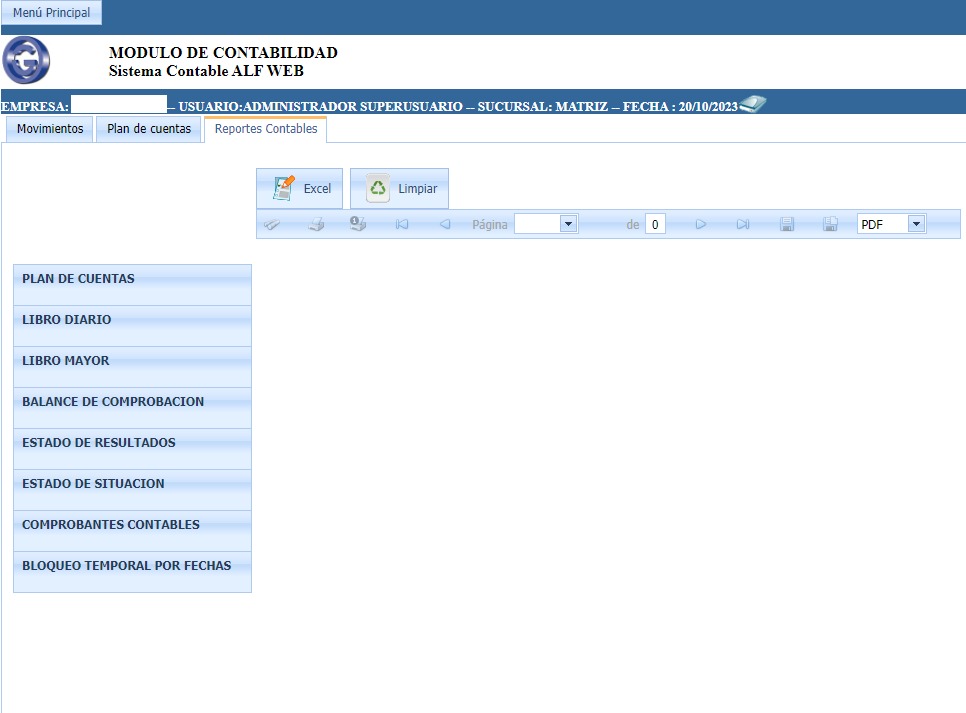Click the eraser icon in report toolbar
Image resolution: width=966 pixels, height=713 pixels.
point(272,225)
